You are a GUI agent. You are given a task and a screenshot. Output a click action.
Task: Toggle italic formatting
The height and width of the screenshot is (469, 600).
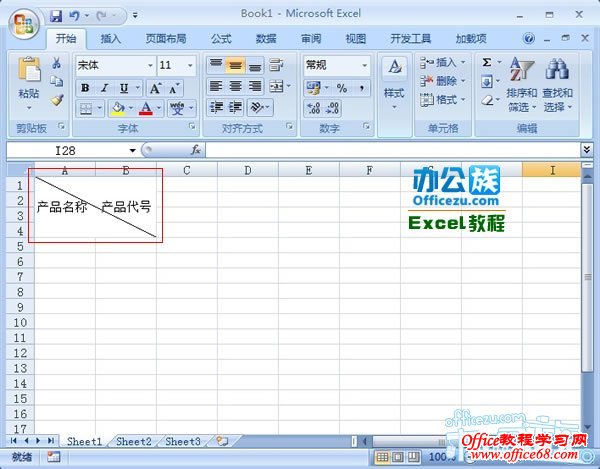click(x=104, y=88)
